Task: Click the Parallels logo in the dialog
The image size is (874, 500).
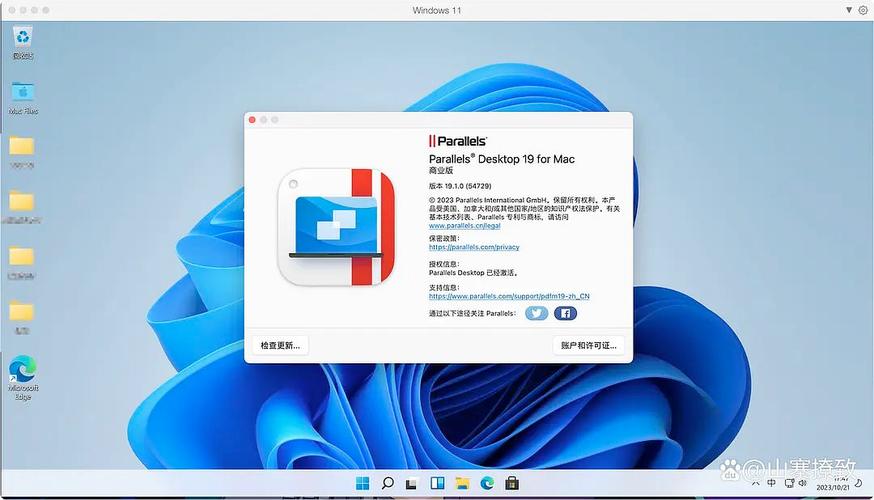Action: pyautogui.click(x=458, y=141)
